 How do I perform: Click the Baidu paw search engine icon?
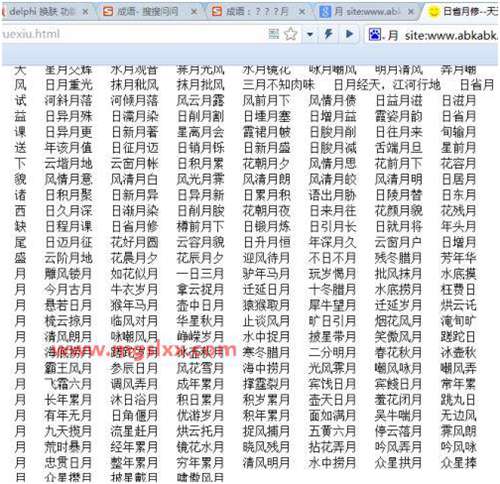tap(374, 34)
